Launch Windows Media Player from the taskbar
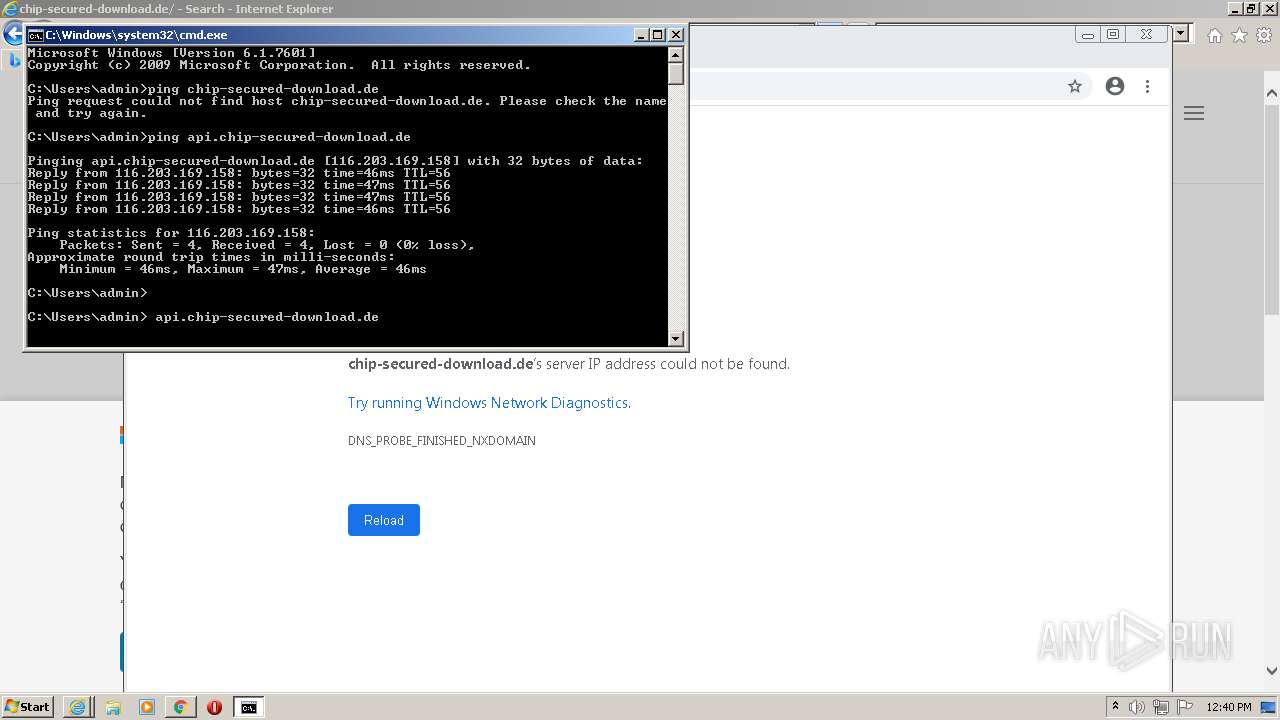 pyautogui.click(x=146, y=707)
